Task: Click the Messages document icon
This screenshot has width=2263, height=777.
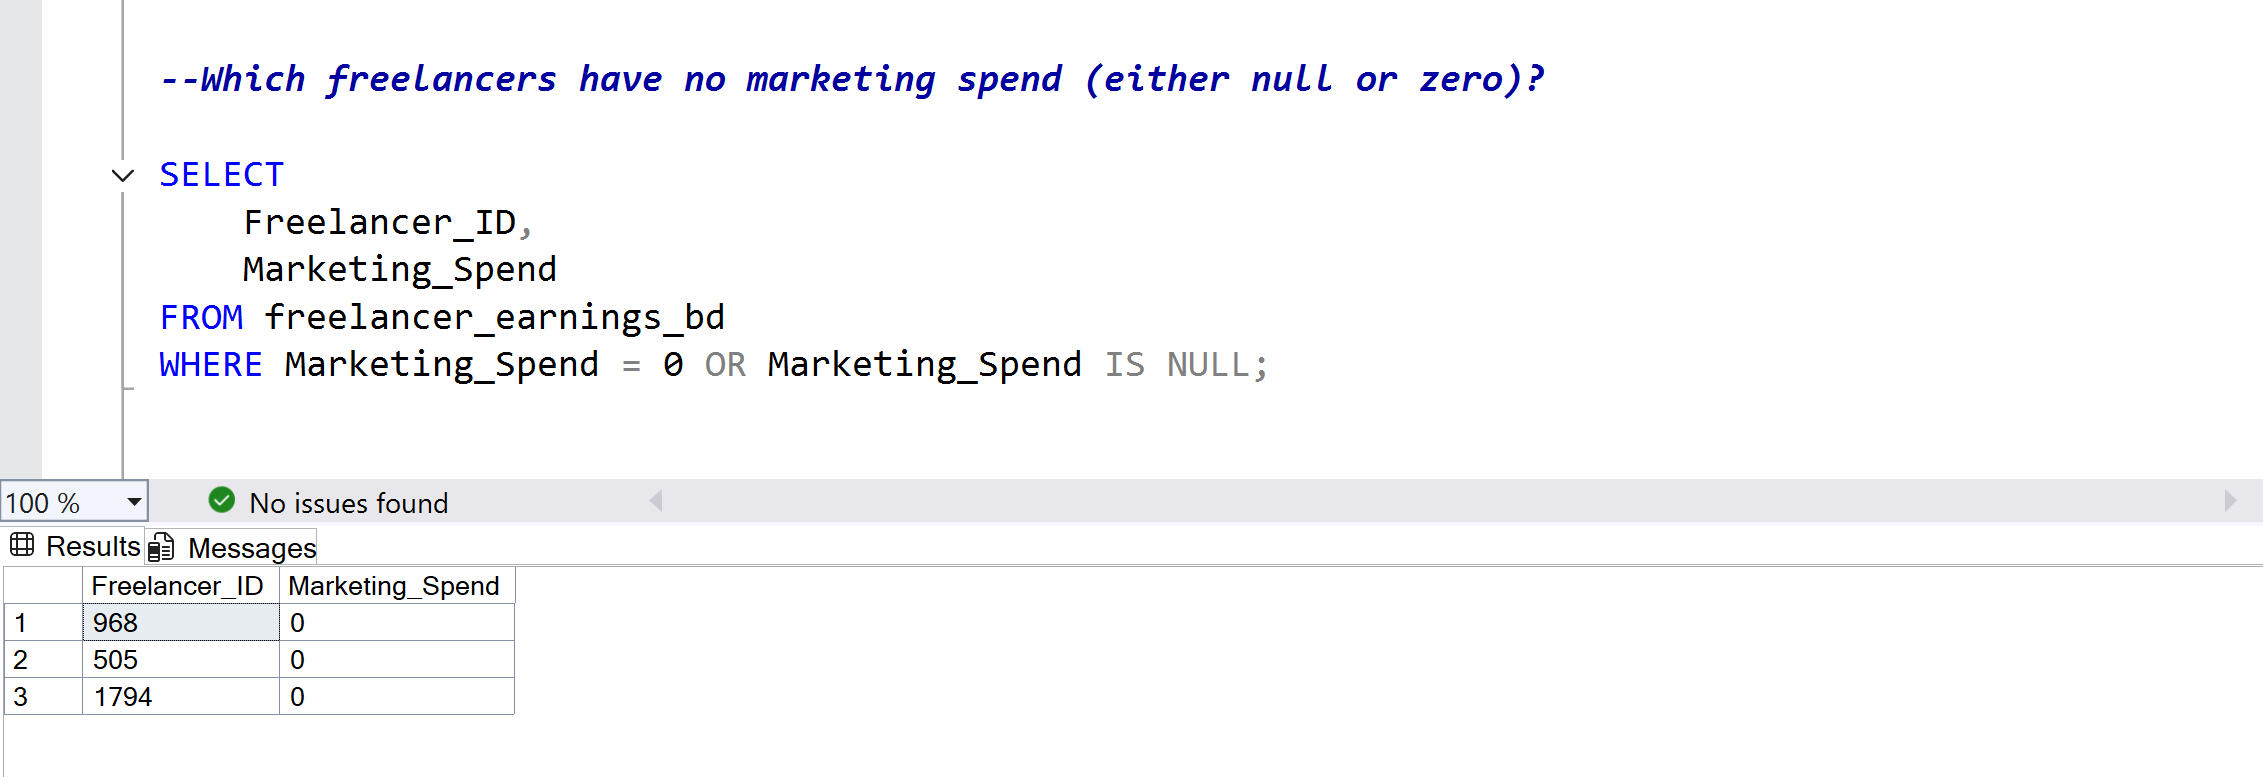Action: [x=161, y=548]
